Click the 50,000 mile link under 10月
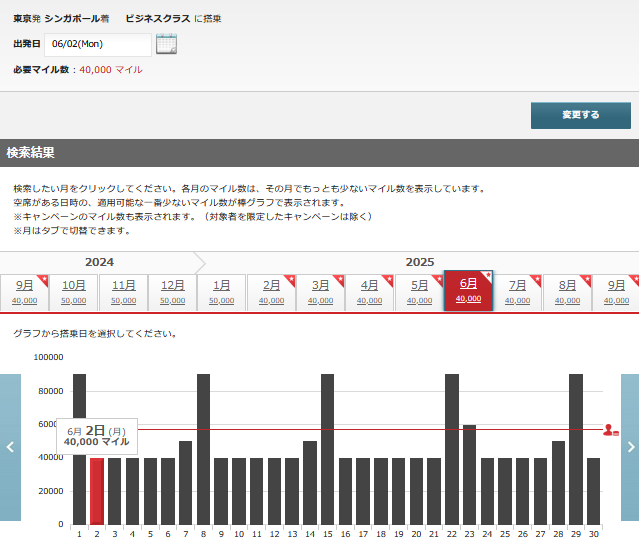The width and height of the screenshot is (639, 544). tap(74, 300)
